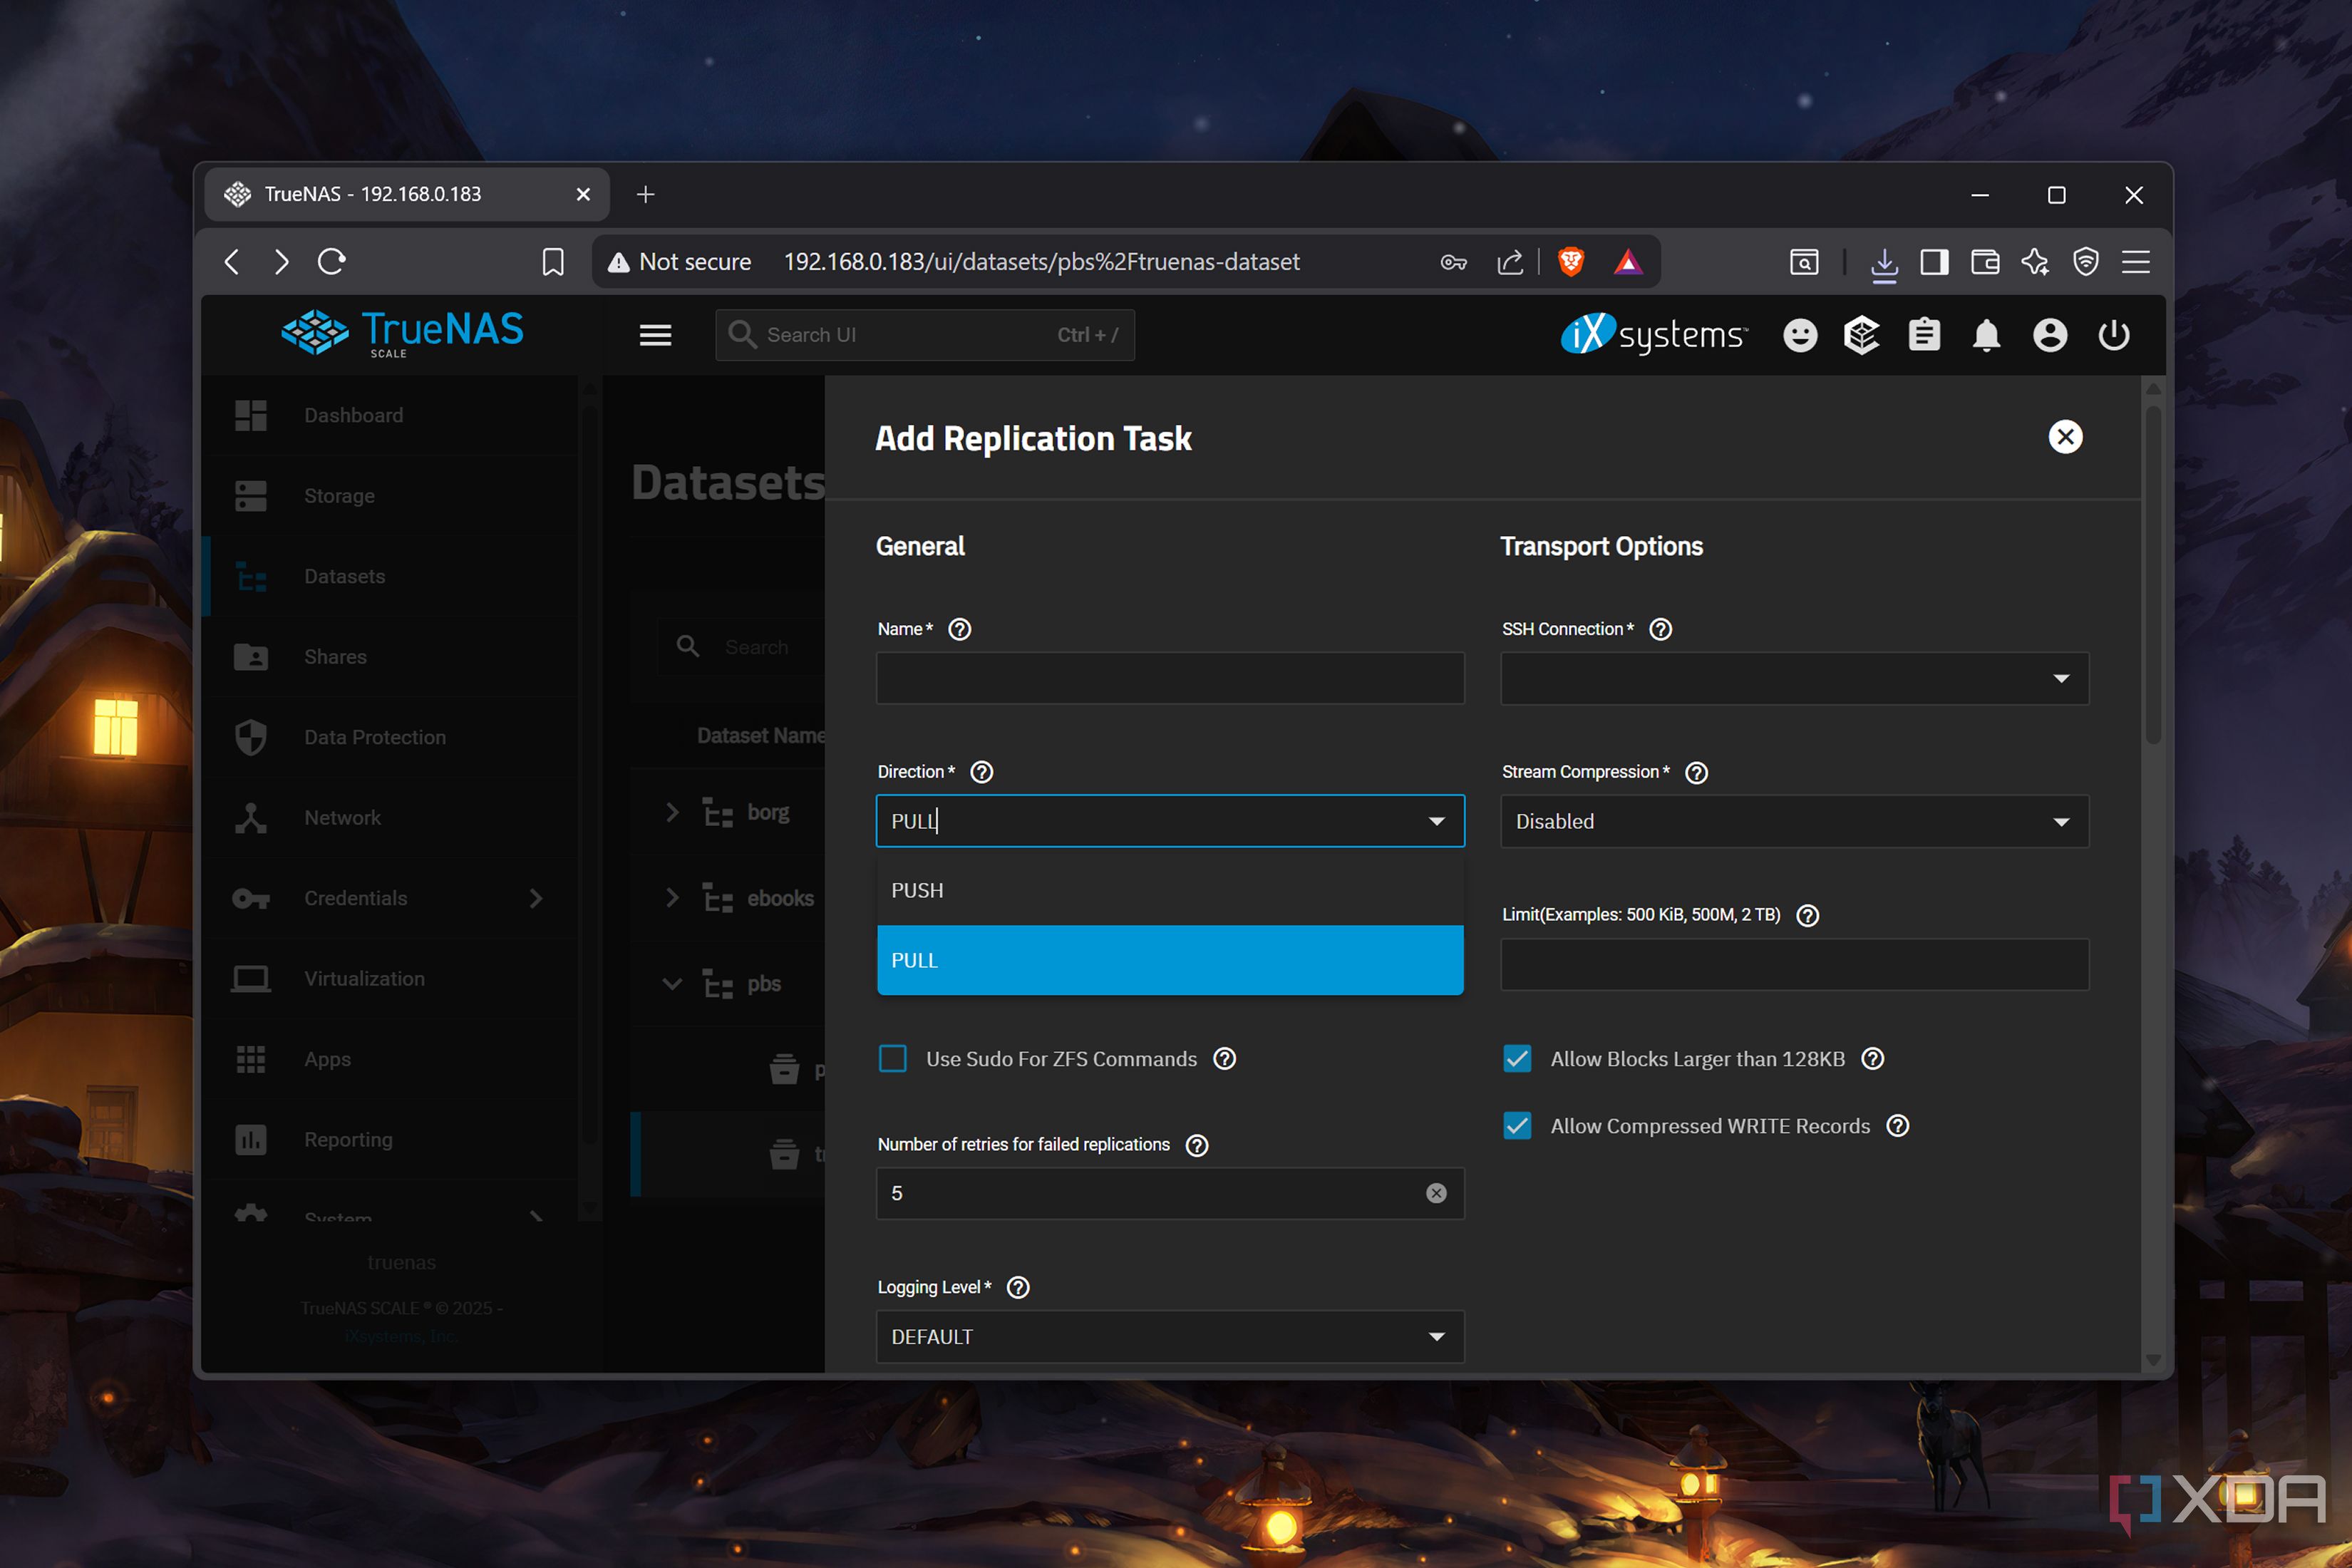Click the power icon
This screenshot has width=2352, height=1568.
[x=2113, y=335]
